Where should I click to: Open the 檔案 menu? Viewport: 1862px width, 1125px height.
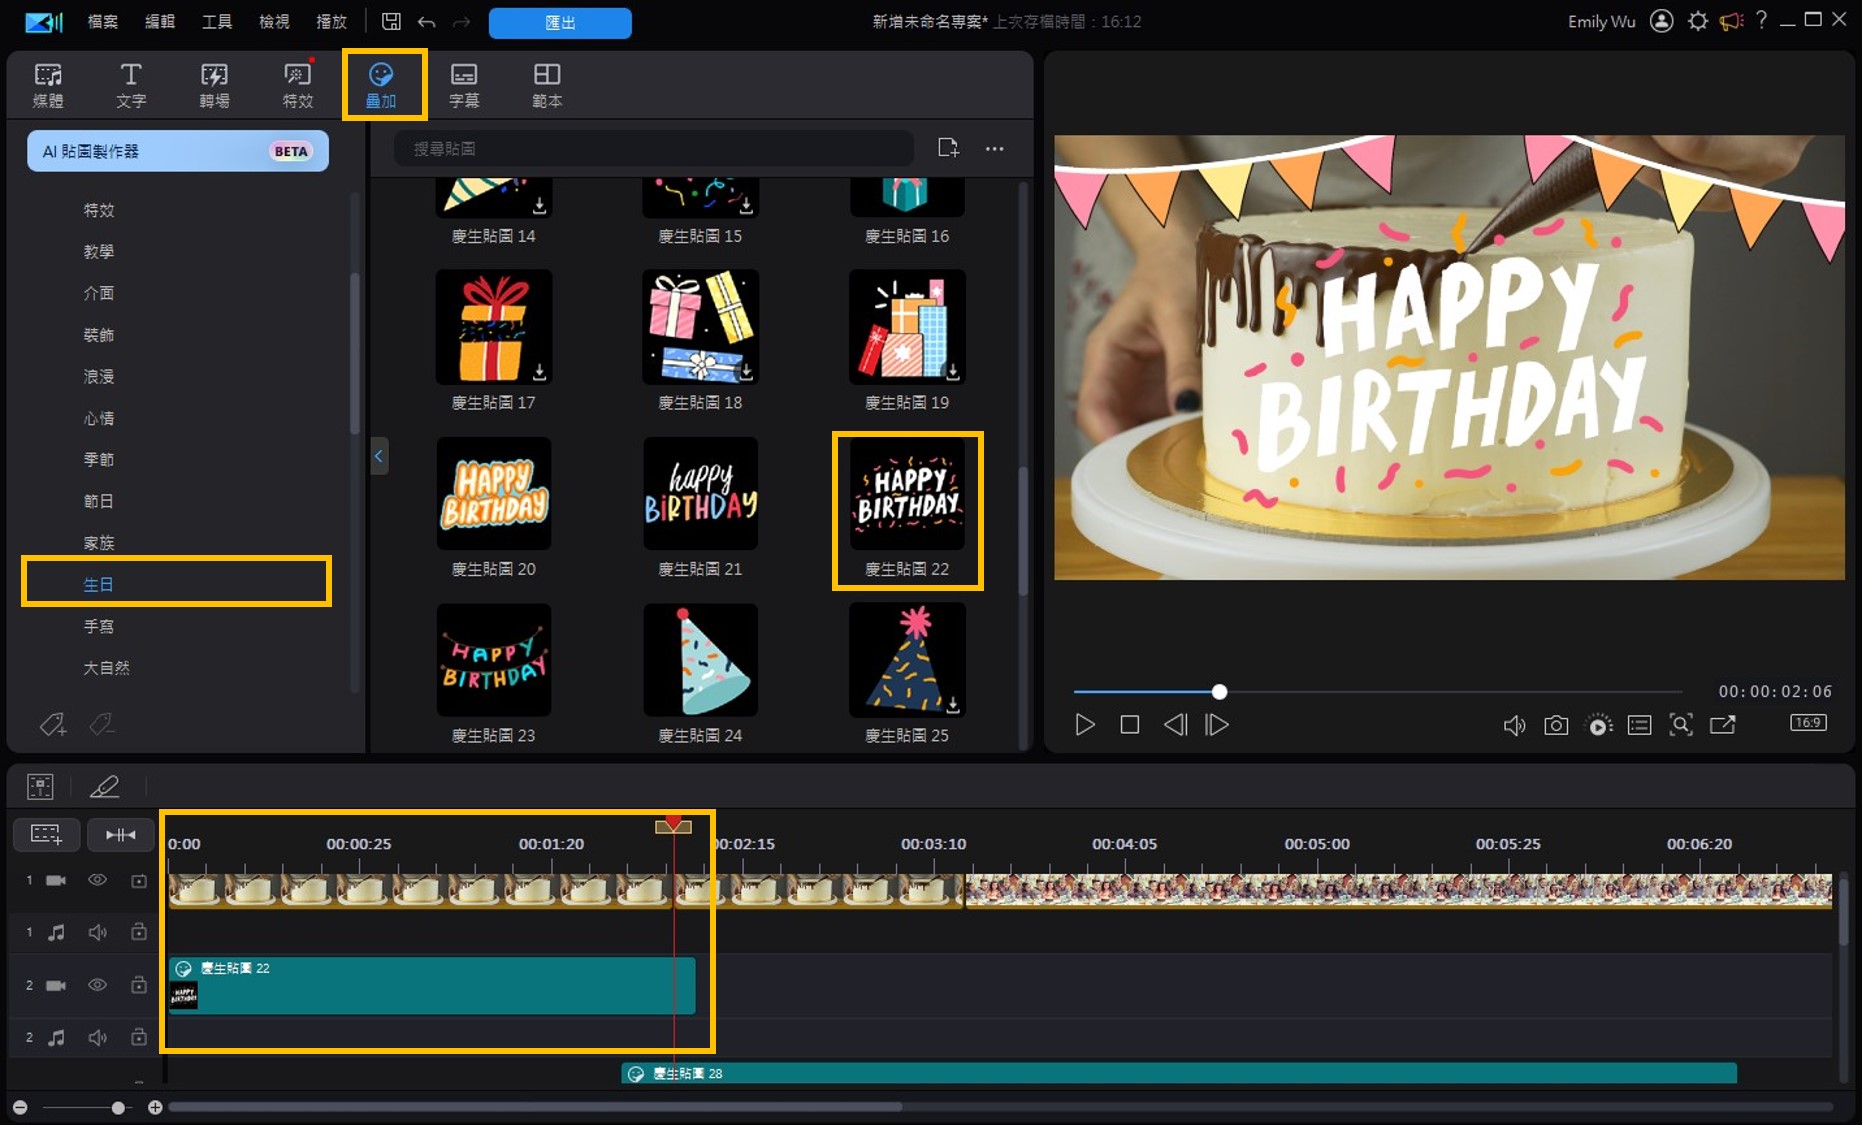[x=102, y=22]
